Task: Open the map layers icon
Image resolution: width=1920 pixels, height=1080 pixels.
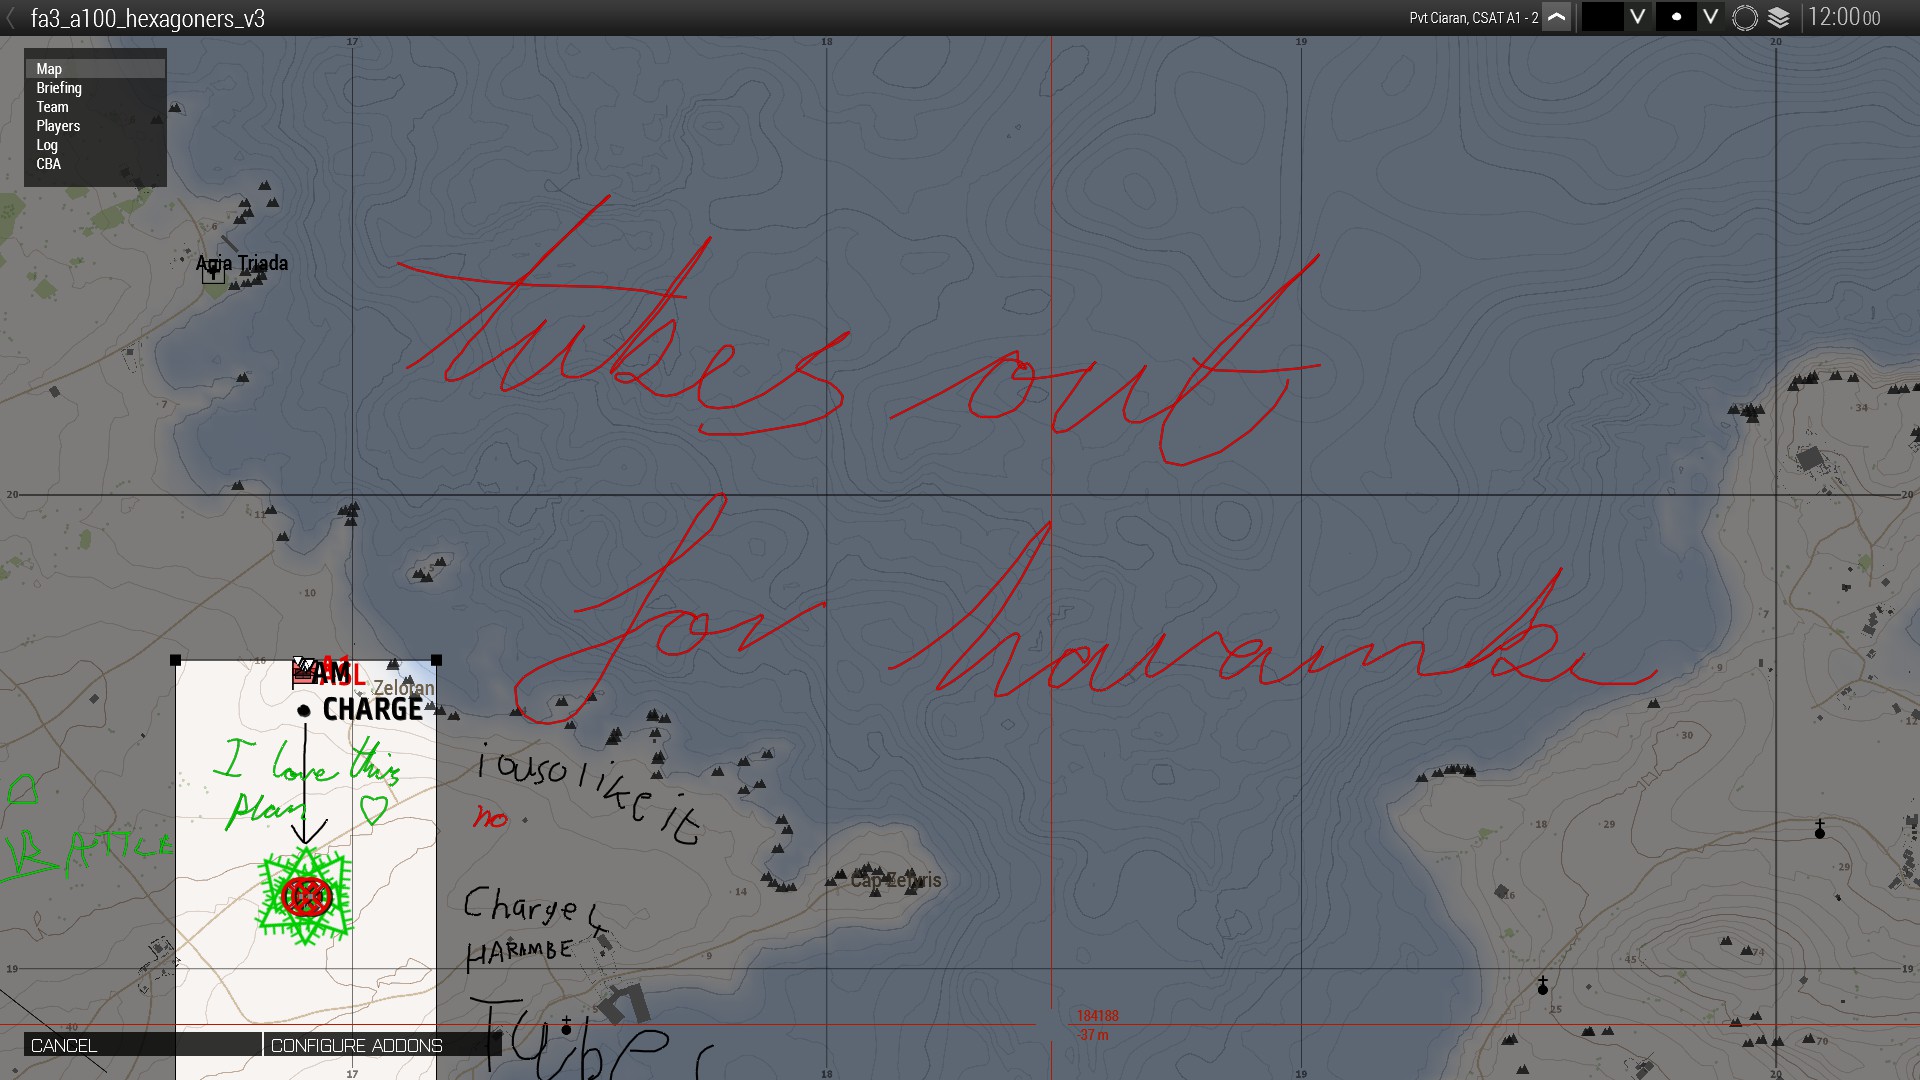Action: 1779,18
